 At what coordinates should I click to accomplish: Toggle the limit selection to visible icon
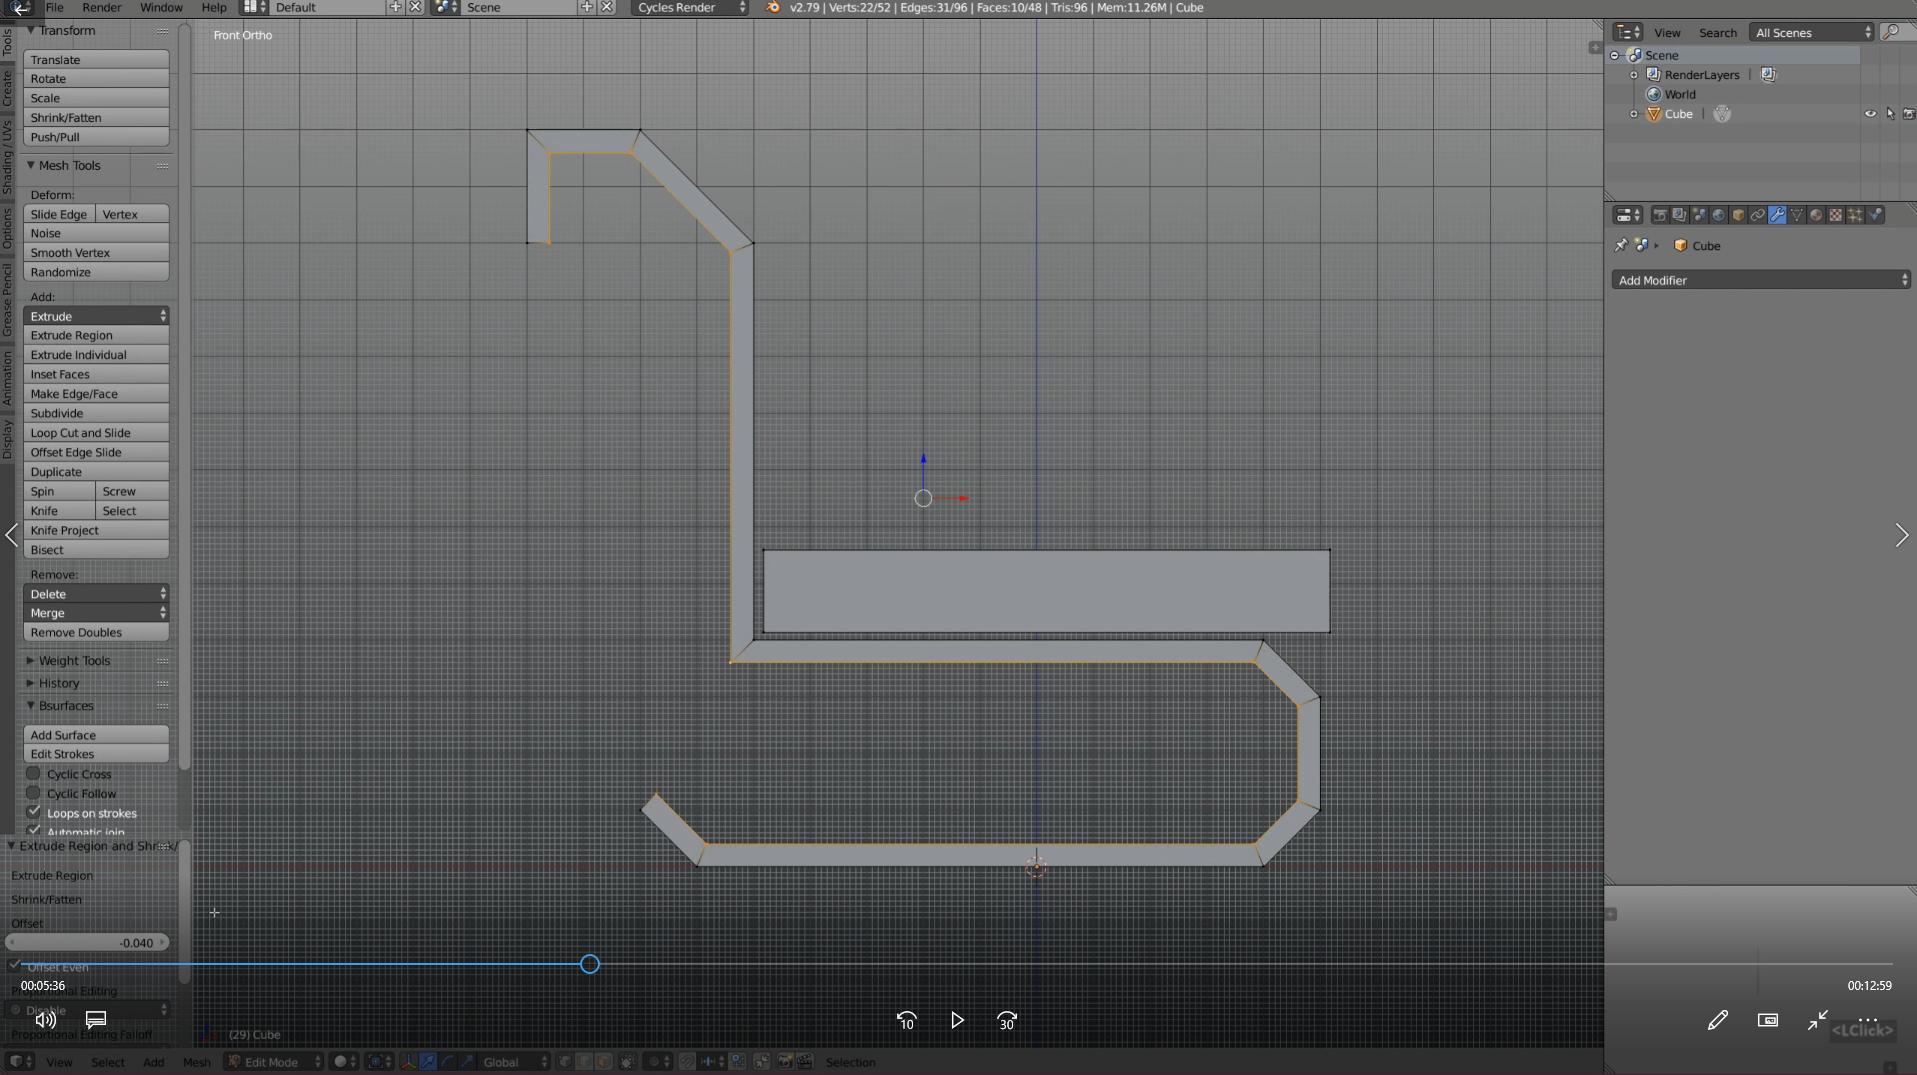pyautogui.click(x=627, y=1062)
